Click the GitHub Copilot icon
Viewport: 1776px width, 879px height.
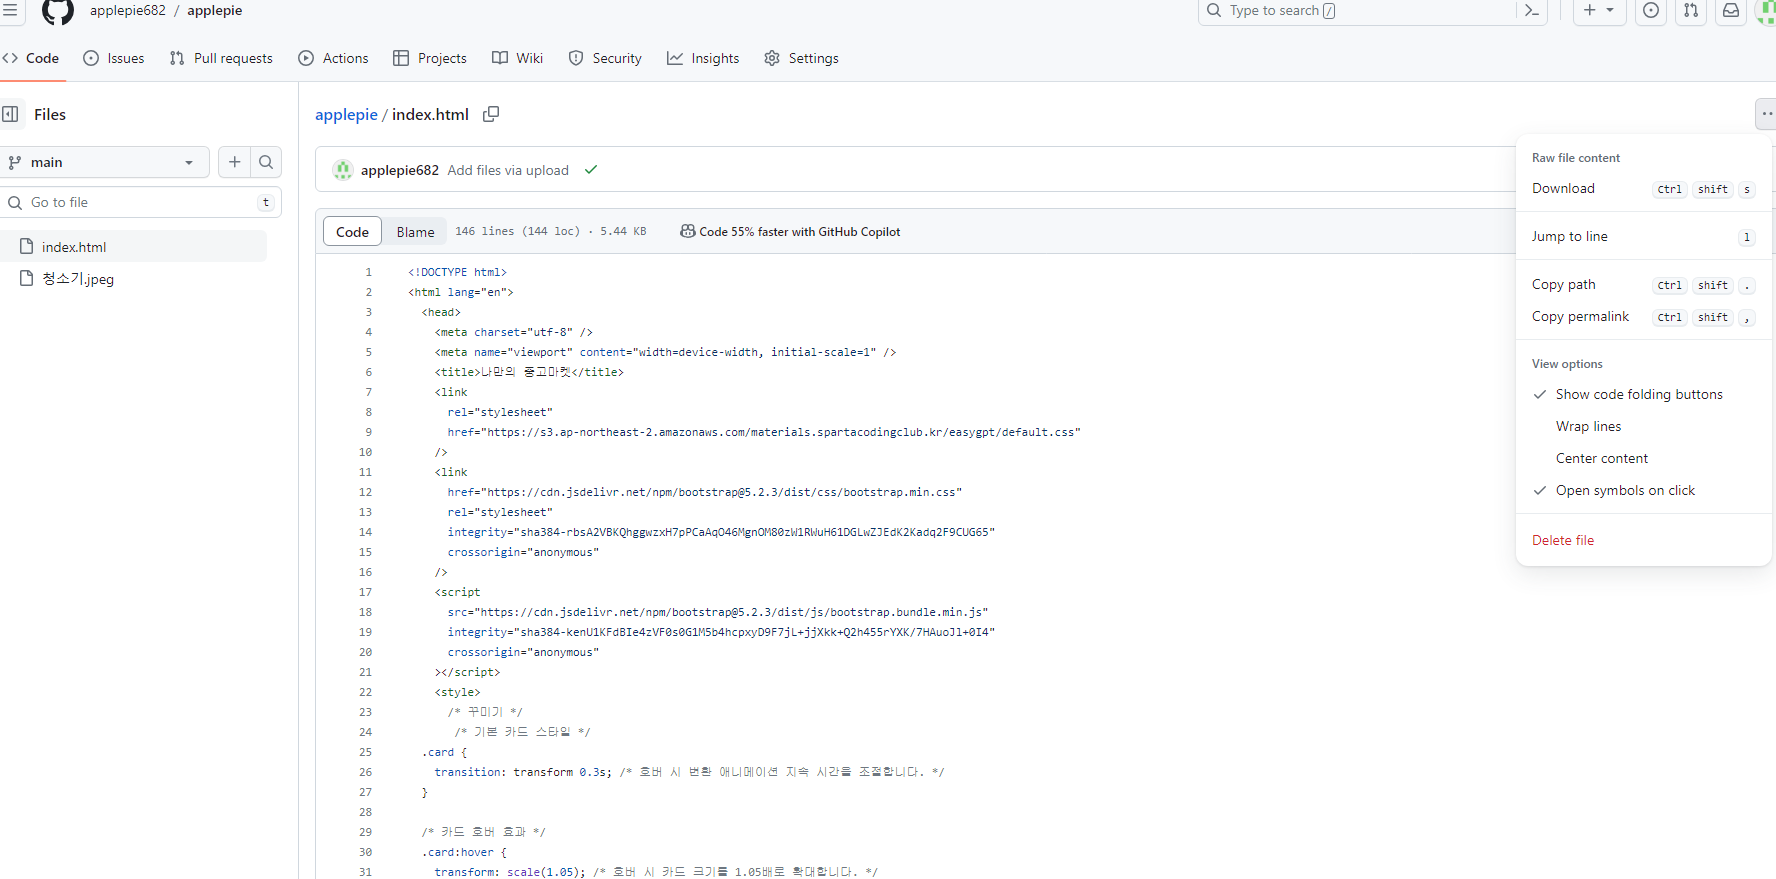688,231
